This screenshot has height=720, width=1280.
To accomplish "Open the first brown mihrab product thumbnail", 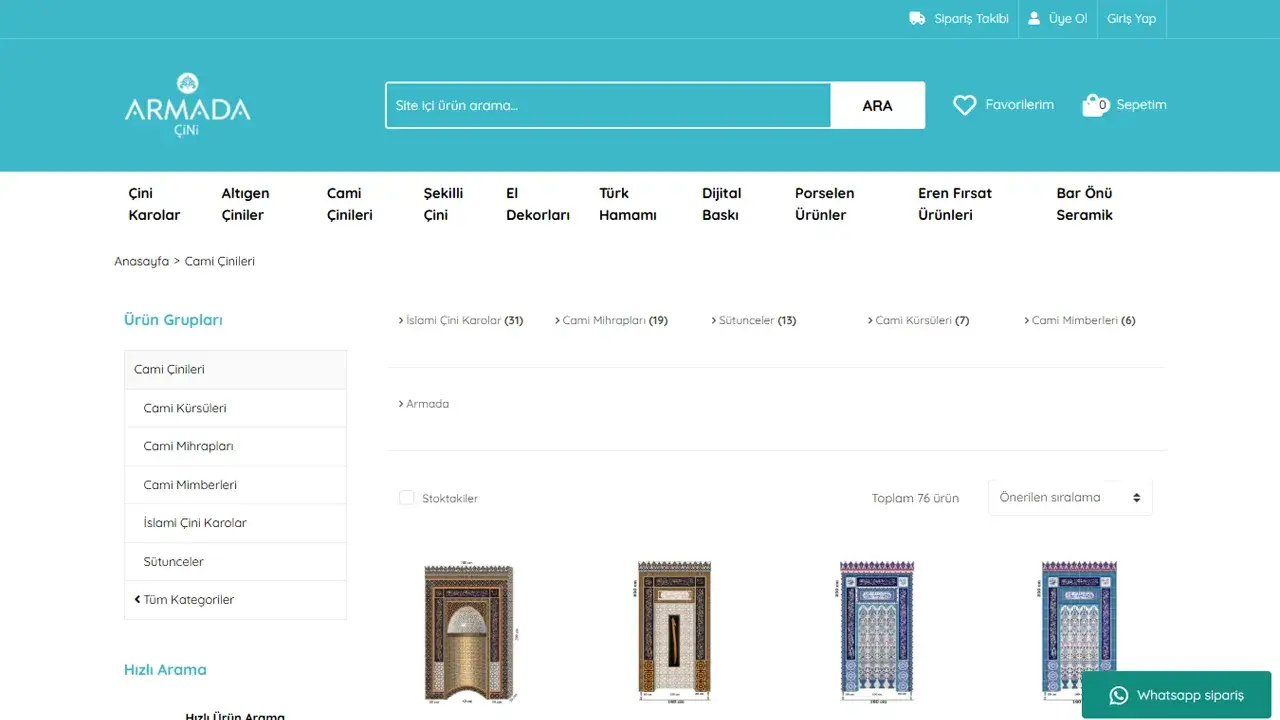I will pyautogui.click(x=468, y=630).
